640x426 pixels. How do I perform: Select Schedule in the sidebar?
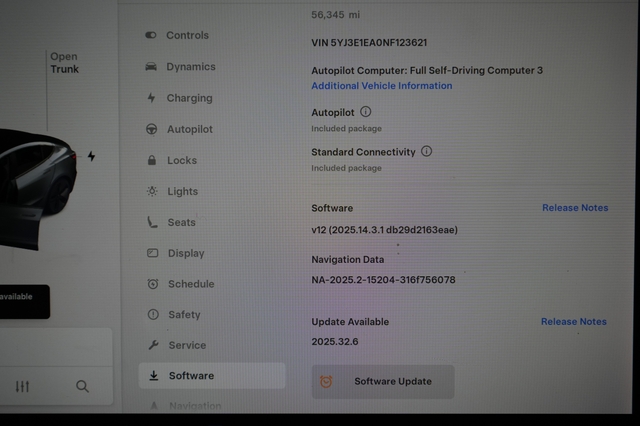(x=180, y=284)
